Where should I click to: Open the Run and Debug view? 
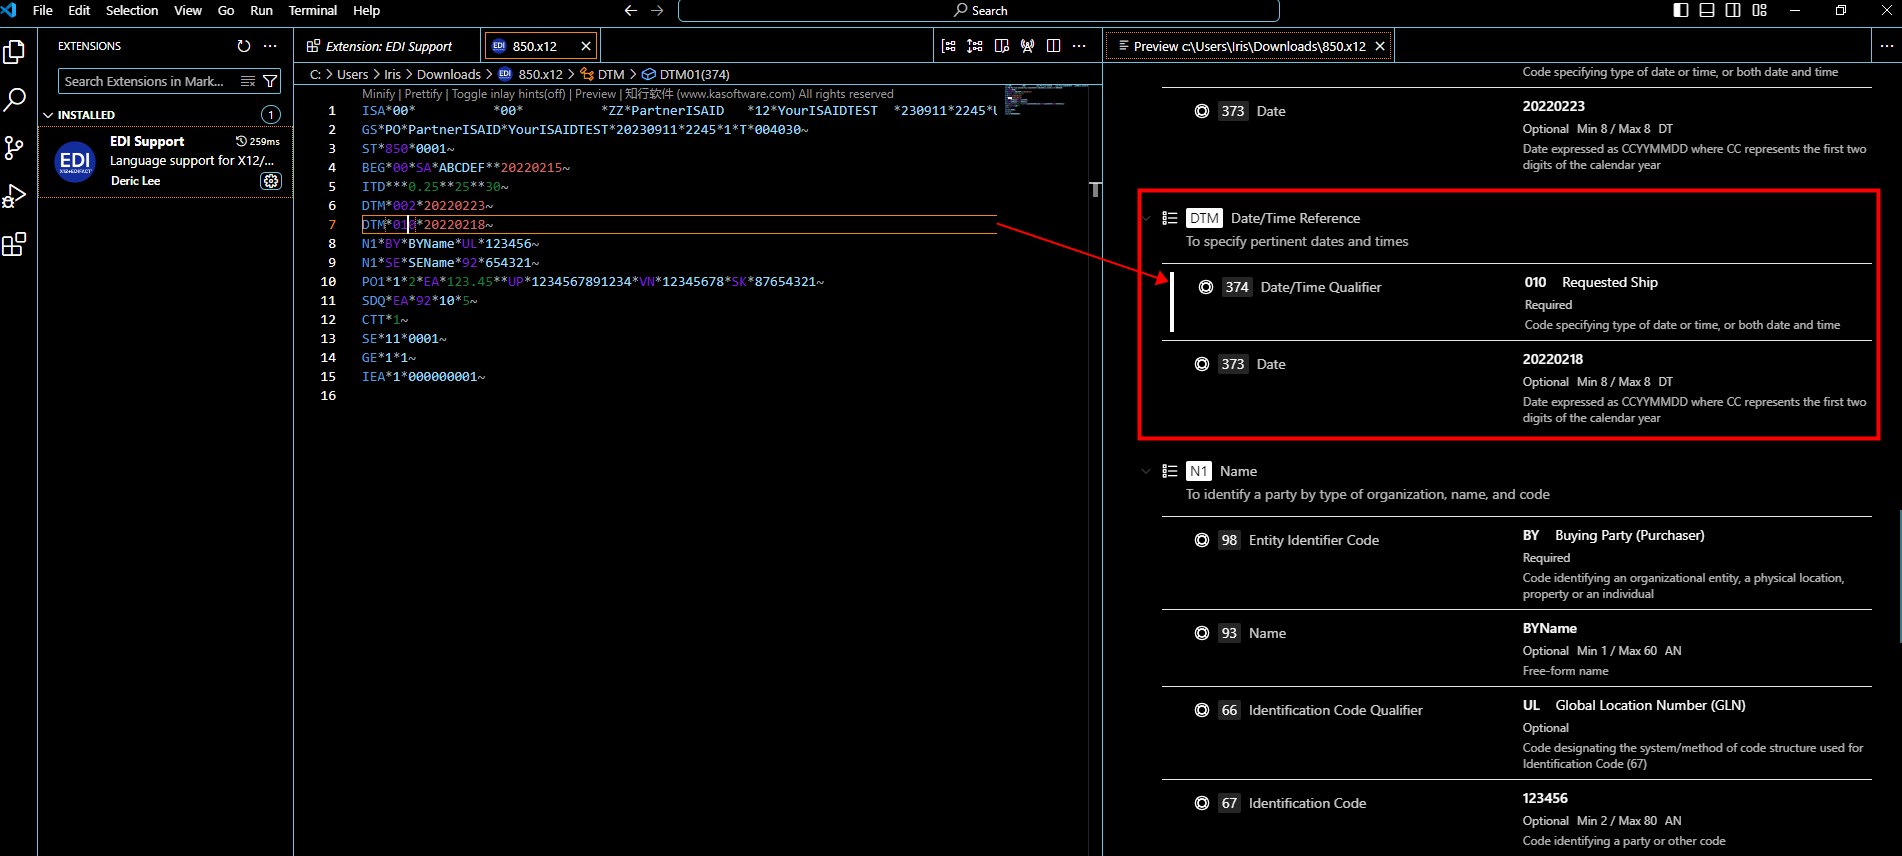tap(15, 196)
